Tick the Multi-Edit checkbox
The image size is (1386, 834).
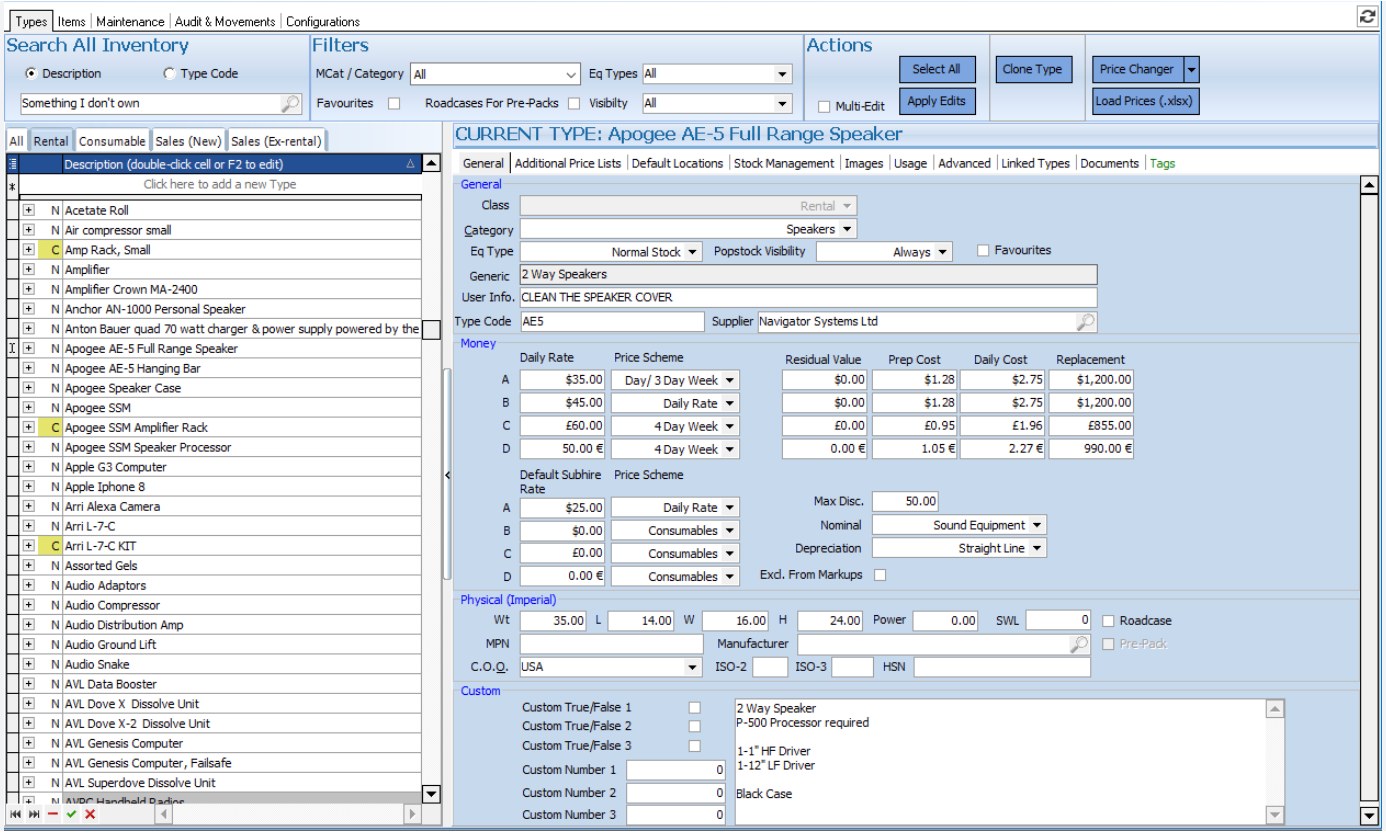(825, 106)
